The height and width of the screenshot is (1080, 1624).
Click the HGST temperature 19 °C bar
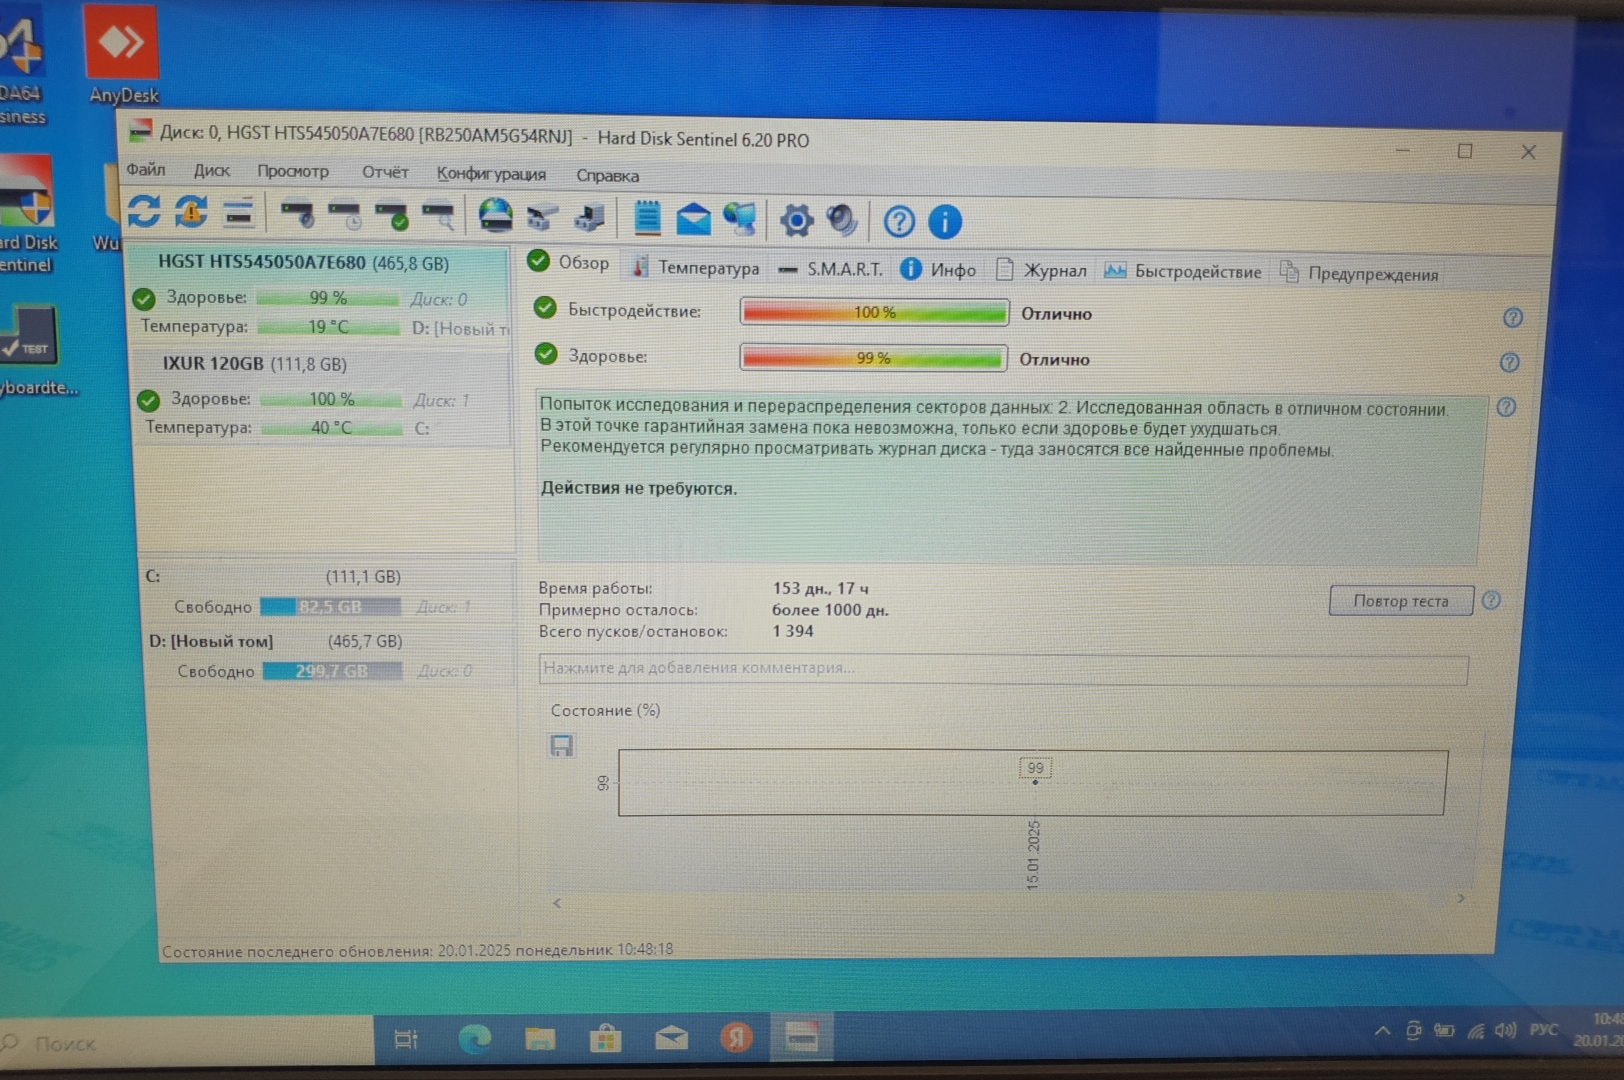pyautogui.click(x=328, y=326)
